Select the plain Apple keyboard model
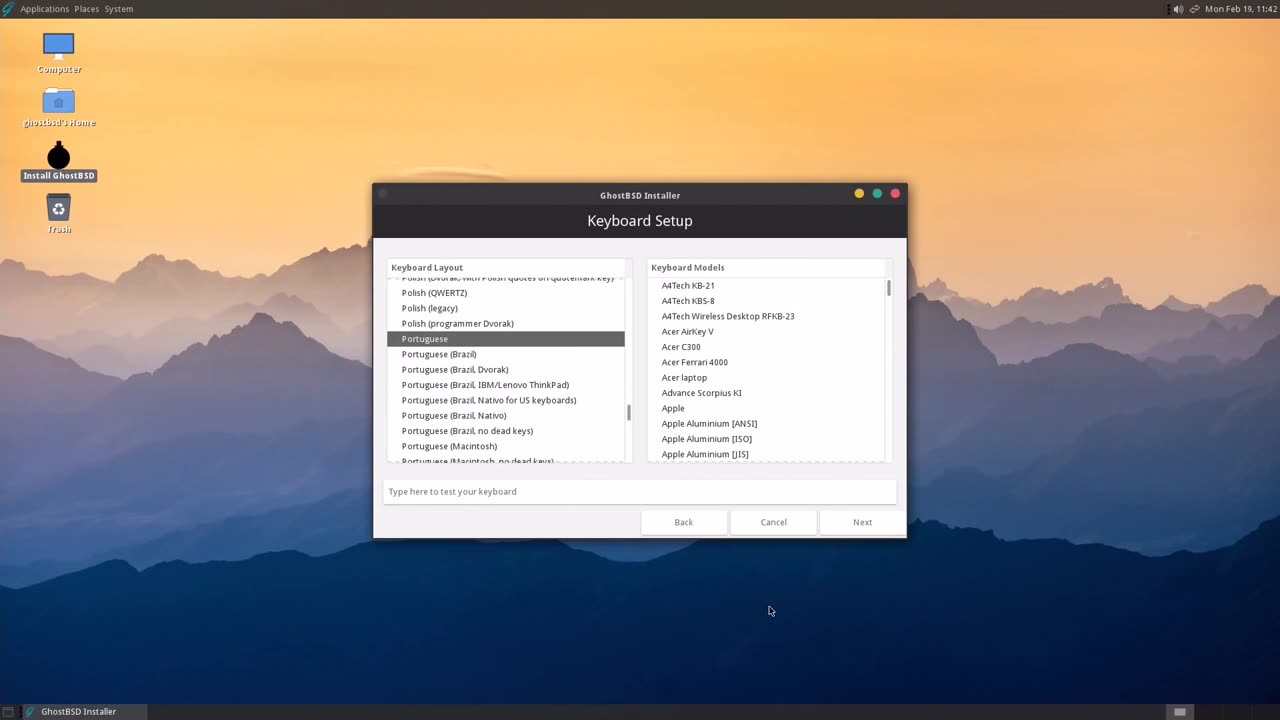Screen dimensions: 1280x720 point(765,408)
